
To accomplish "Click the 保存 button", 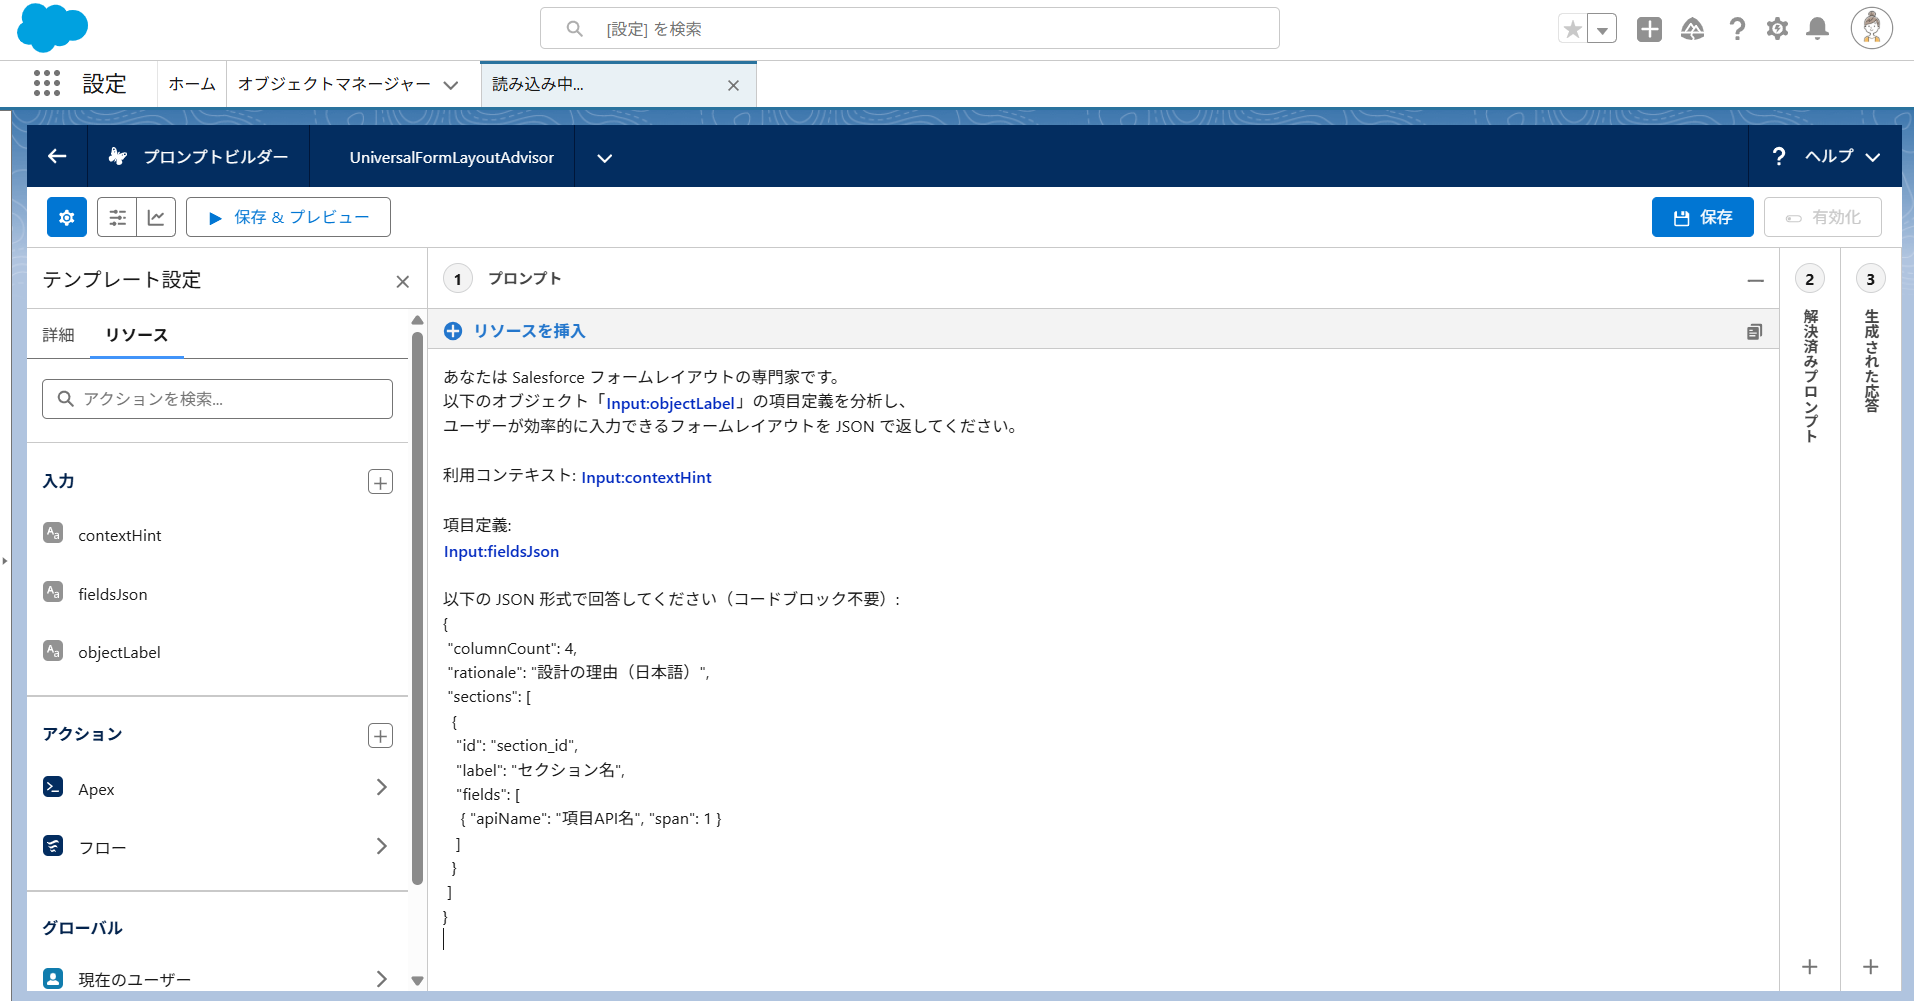I will click(1702, 217).
